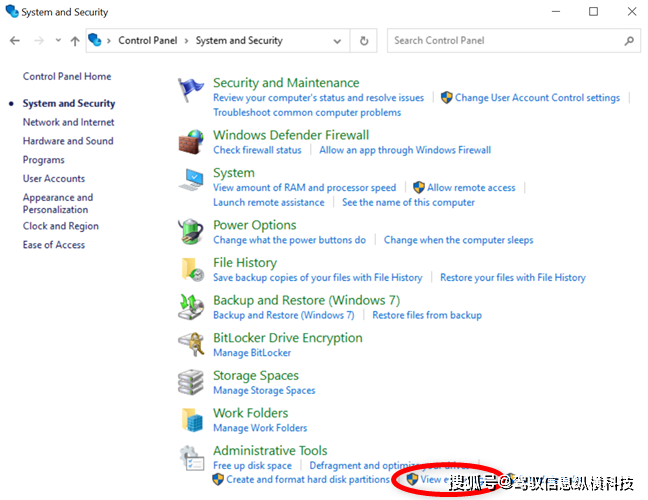Open Windows Defender Firewall heading
This screenshot has width=648, height=500.
tap(291, 135)
